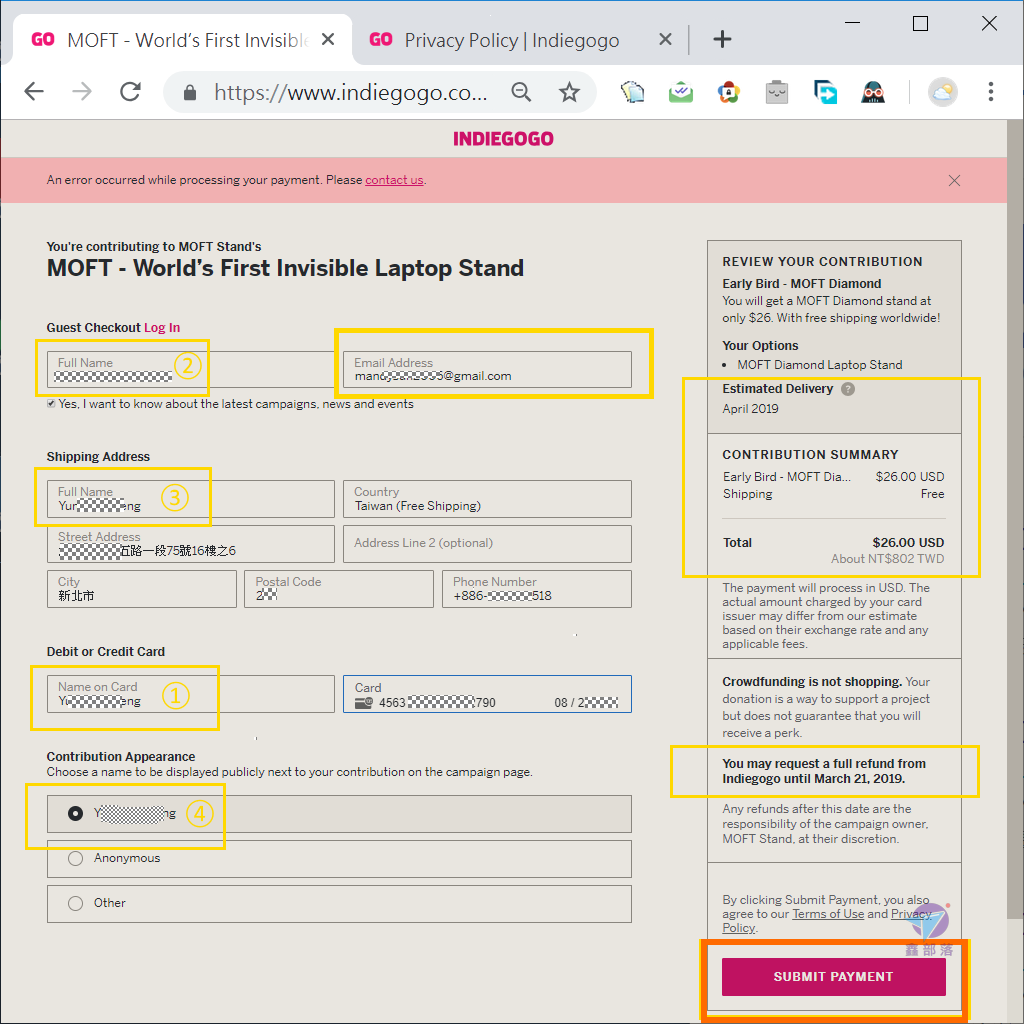Open the Country dropdown showing Taiwan

coord(487,499)
